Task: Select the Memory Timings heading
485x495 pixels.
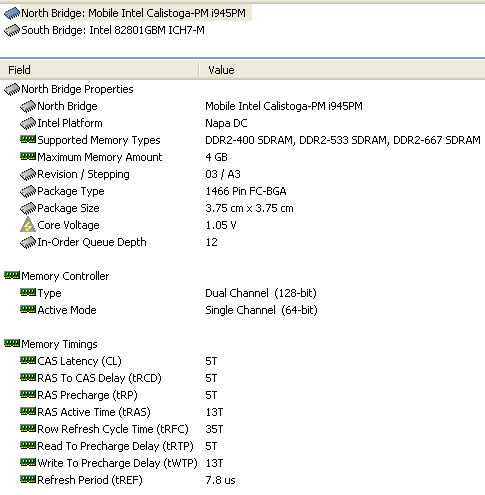Action: coord(59,344)
